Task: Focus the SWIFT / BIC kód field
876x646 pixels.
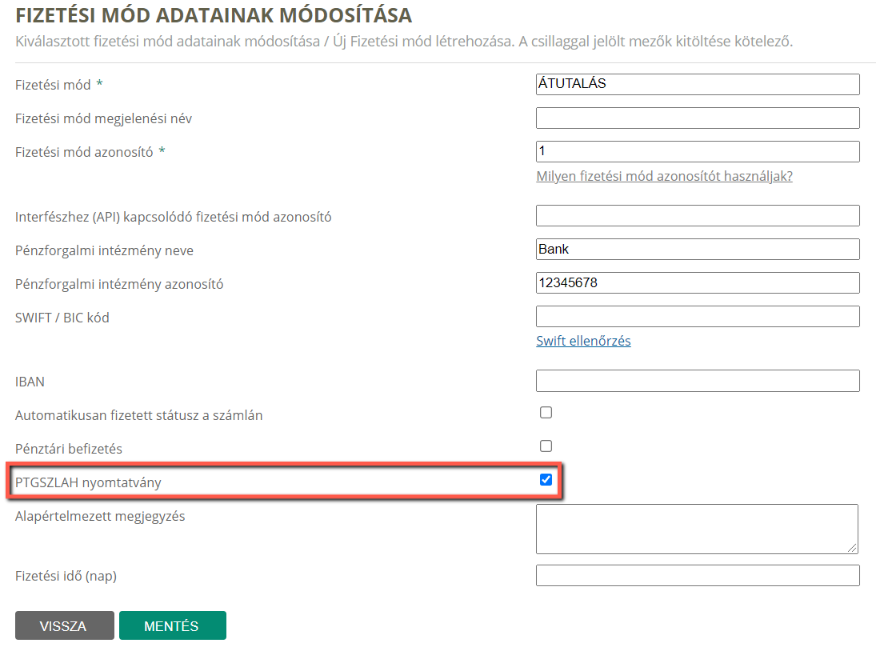Action: [x=697, y=316]
